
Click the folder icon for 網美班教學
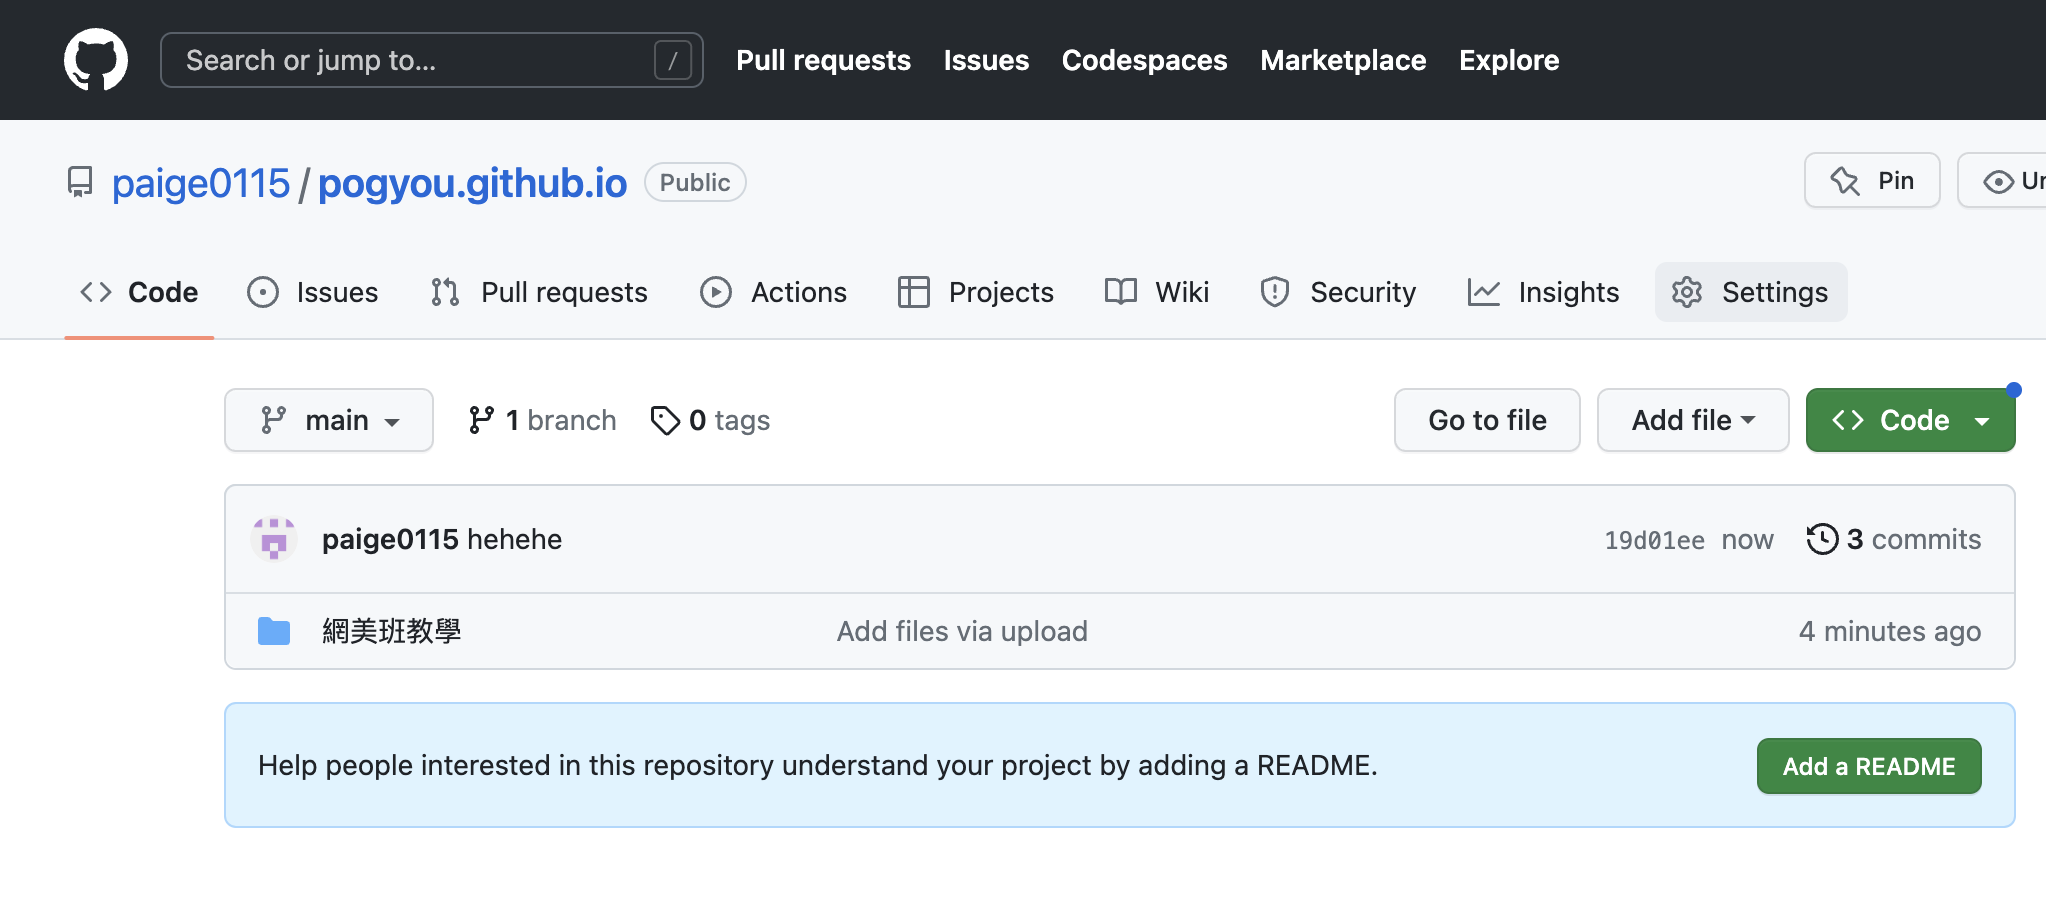click(274, 631)
